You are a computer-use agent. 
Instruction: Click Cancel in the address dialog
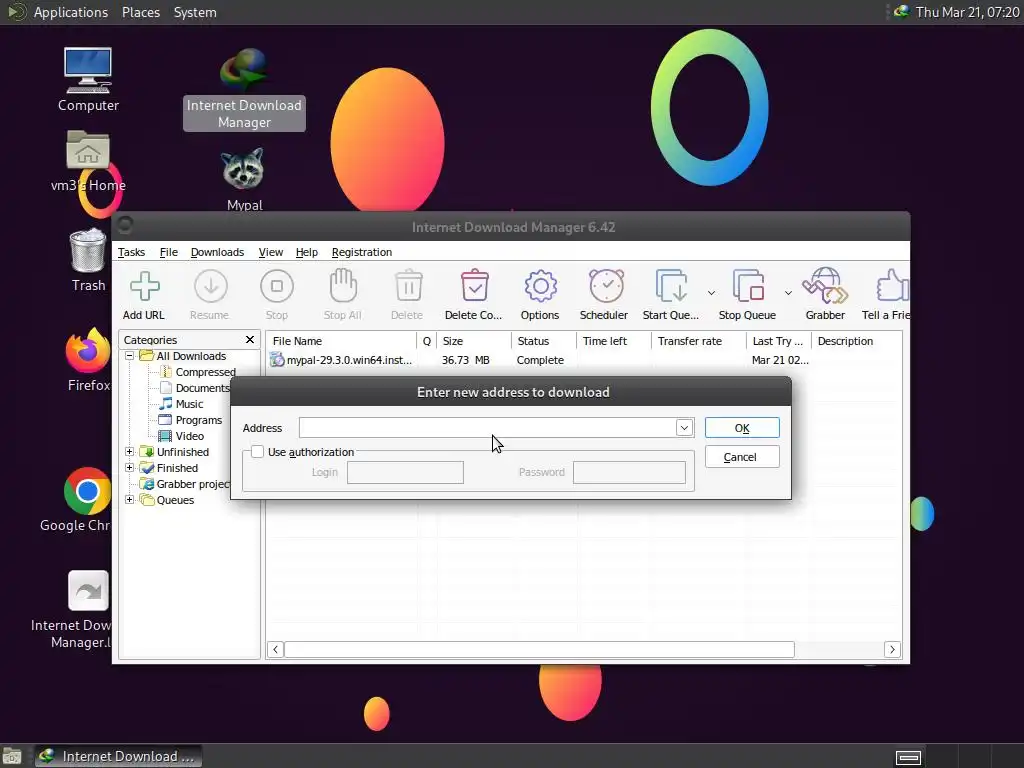(742, 456)
